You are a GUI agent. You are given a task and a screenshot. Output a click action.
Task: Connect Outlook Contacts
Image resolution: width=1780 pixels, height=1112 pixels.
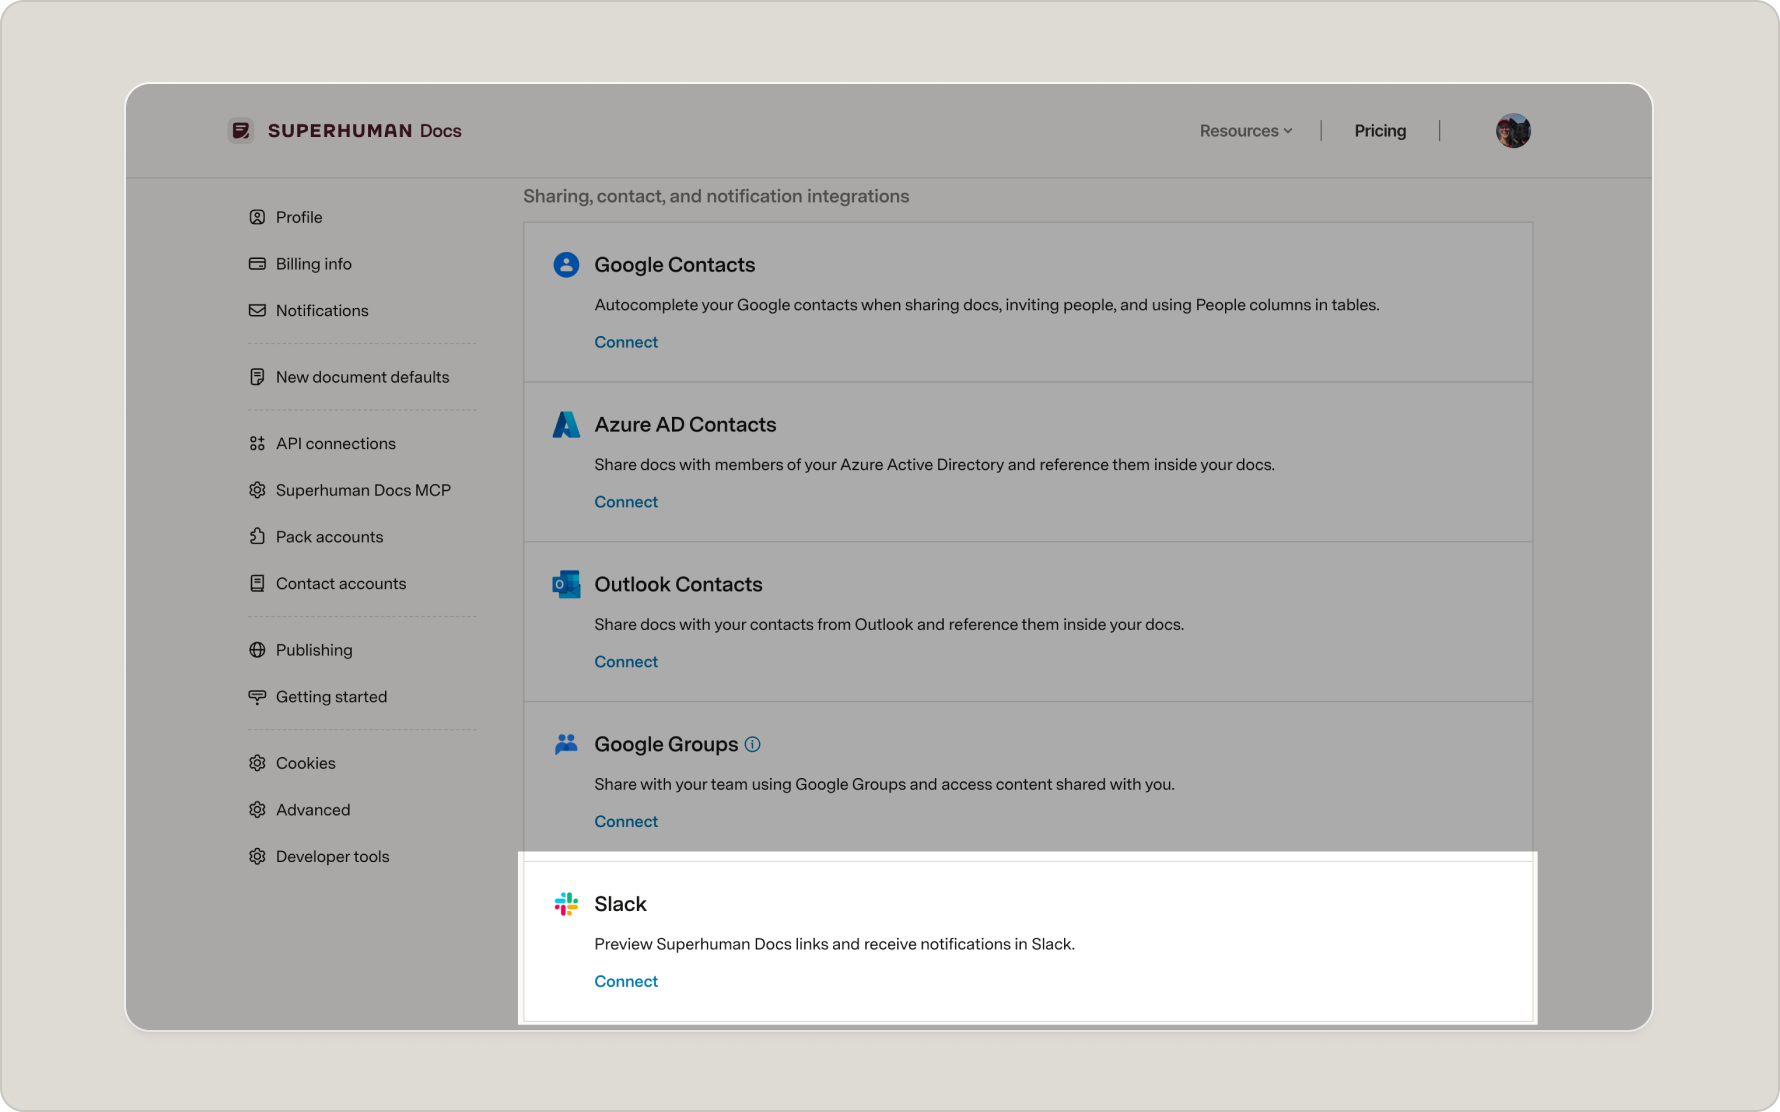pos(626,662)
